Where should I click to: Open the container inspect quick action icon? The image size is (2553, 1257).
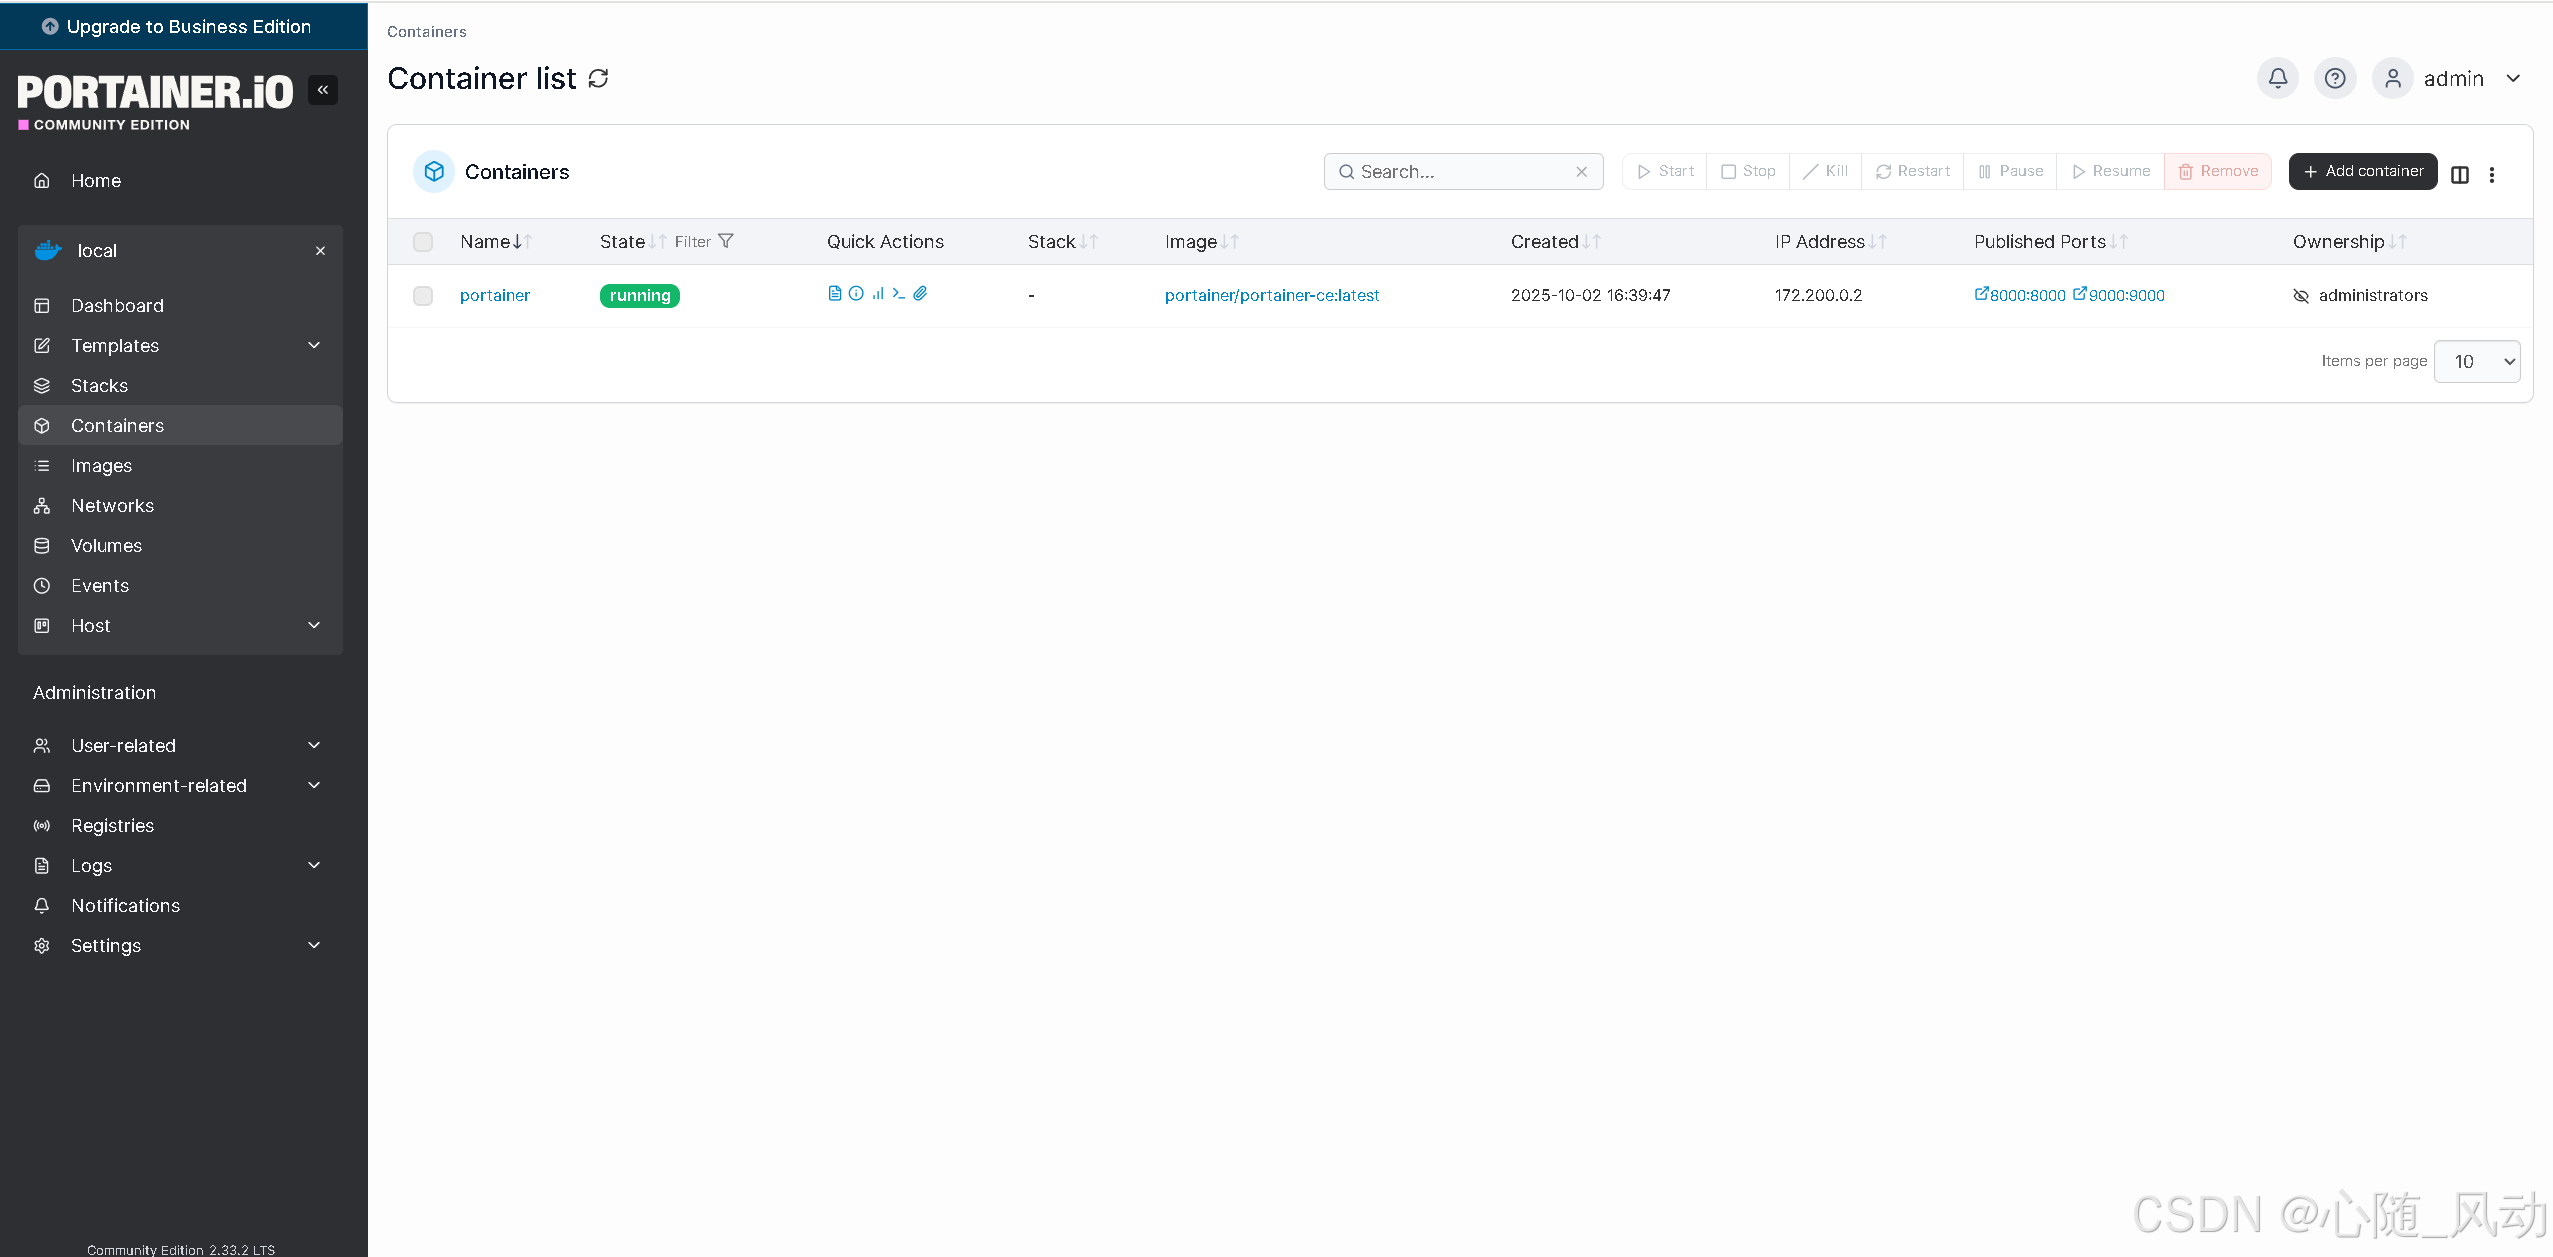856,293
